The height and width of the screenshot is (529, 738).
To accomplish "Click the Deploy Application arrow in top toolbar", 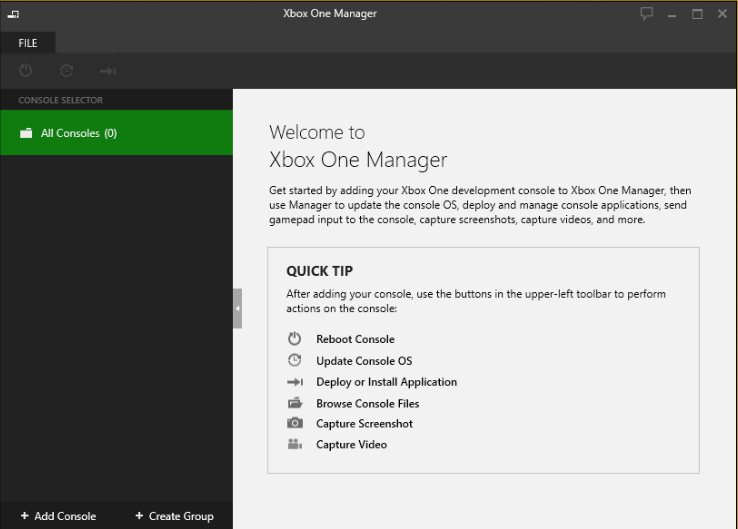I will (108, 71).
